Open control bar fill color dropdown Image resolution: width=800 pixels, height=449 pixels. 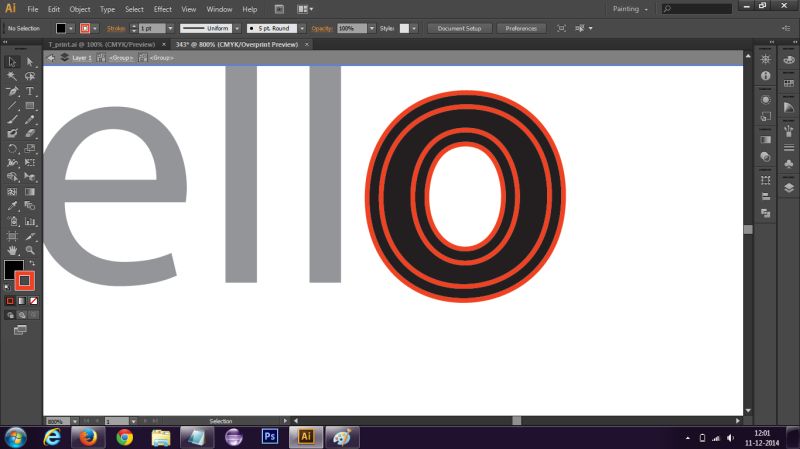[x=71, y=29]
